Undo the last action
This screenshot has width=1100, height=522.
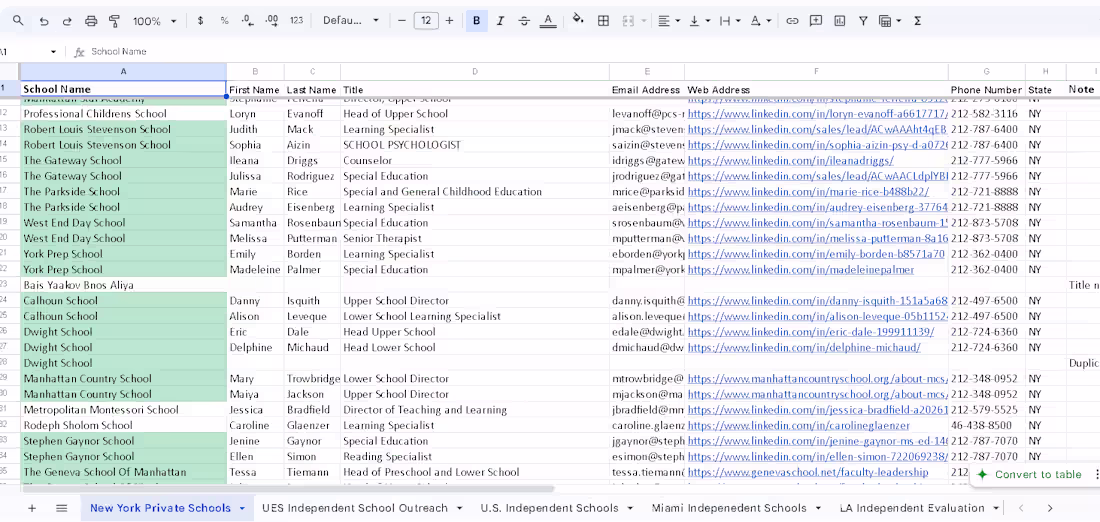[x=44, y=21]
